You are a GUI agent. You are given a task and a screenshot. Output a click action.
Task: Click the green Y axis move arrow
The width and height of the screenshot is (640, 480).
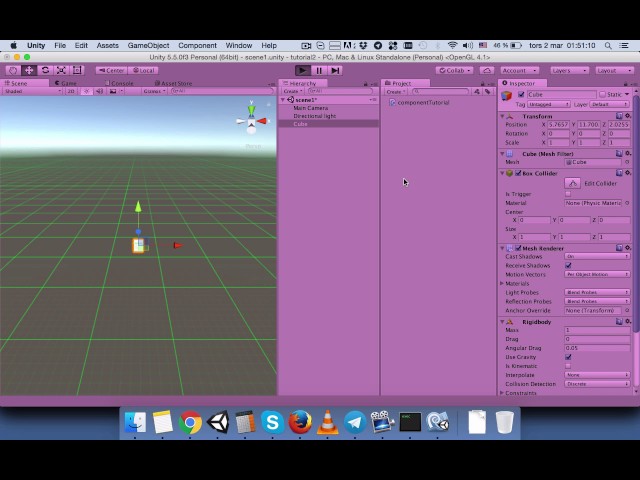pyautogui.click(x=138, y=207)
